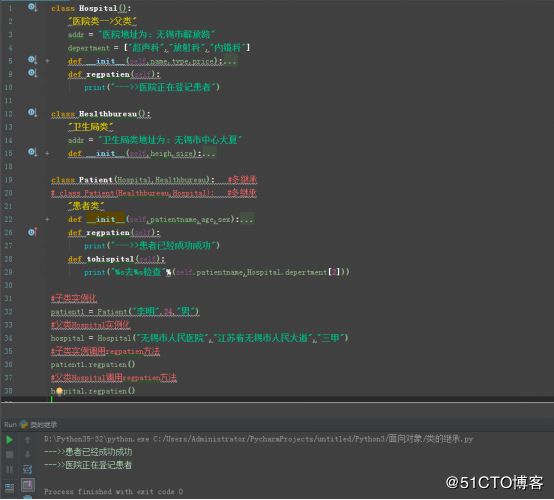This screenshot has width=554, height=500.
Task: Click the down arrow in Run panel
Action: 28,454
